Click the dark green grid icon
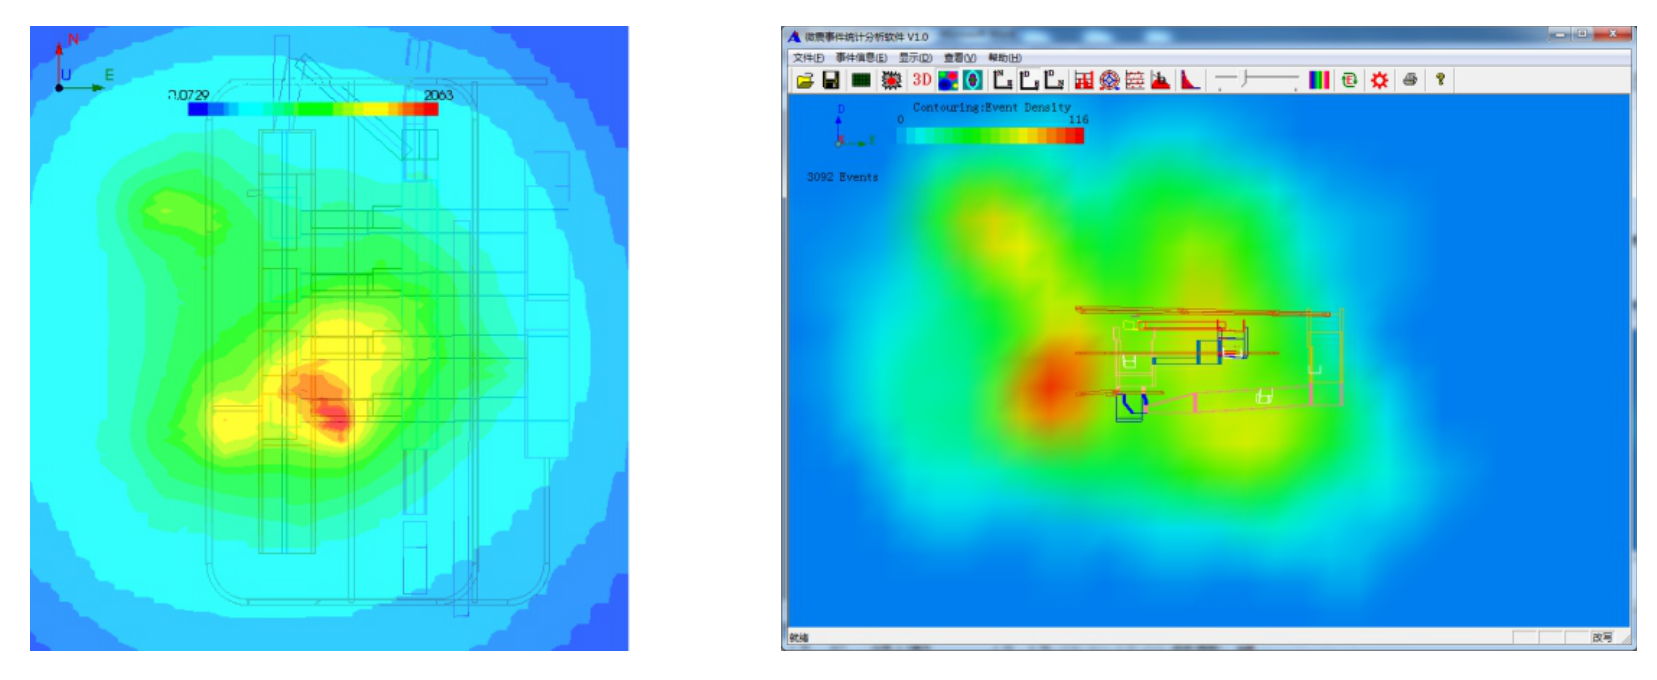Viewport: 1657px width, 680px height. (861, 80)
